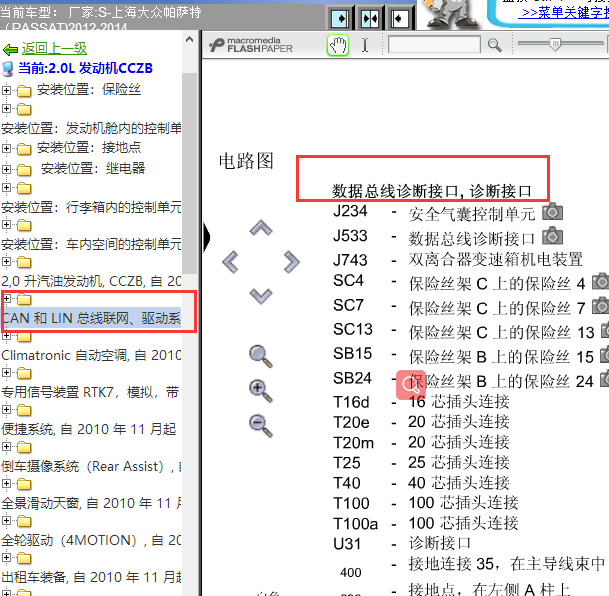Expand the CAN 和 LIN 总线联网 node
Image resolution: width=609 pixels, height=596 pixels.
(x=6, y=298)
